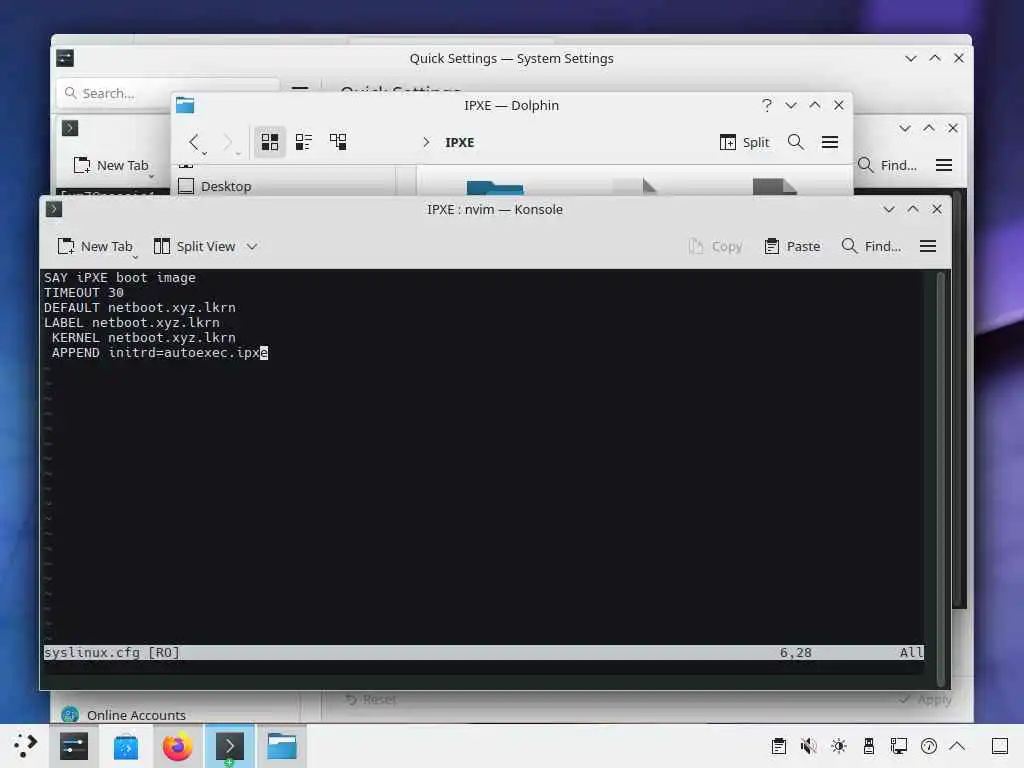Open Find in front Konsole window
This screenshot has height=768, width=1024.
click(x=871, y=246)
